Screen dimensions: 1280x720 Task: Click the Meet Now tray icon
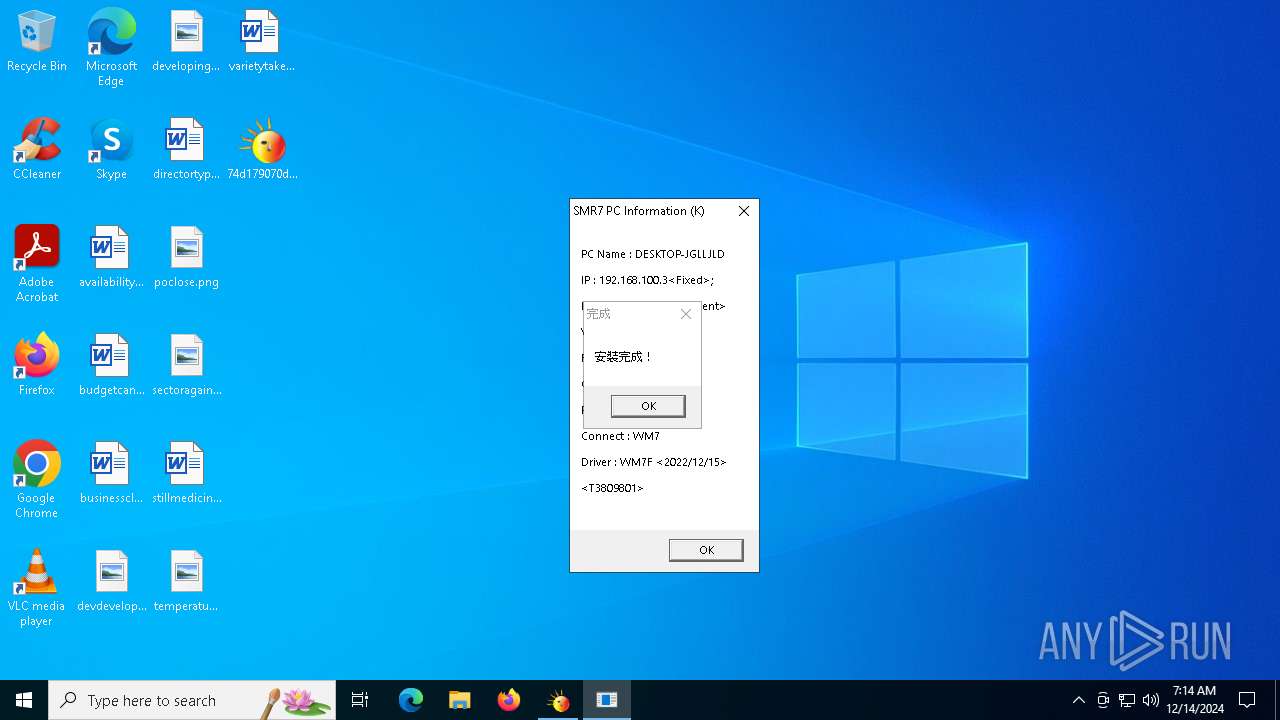[x=1103, y=700]
